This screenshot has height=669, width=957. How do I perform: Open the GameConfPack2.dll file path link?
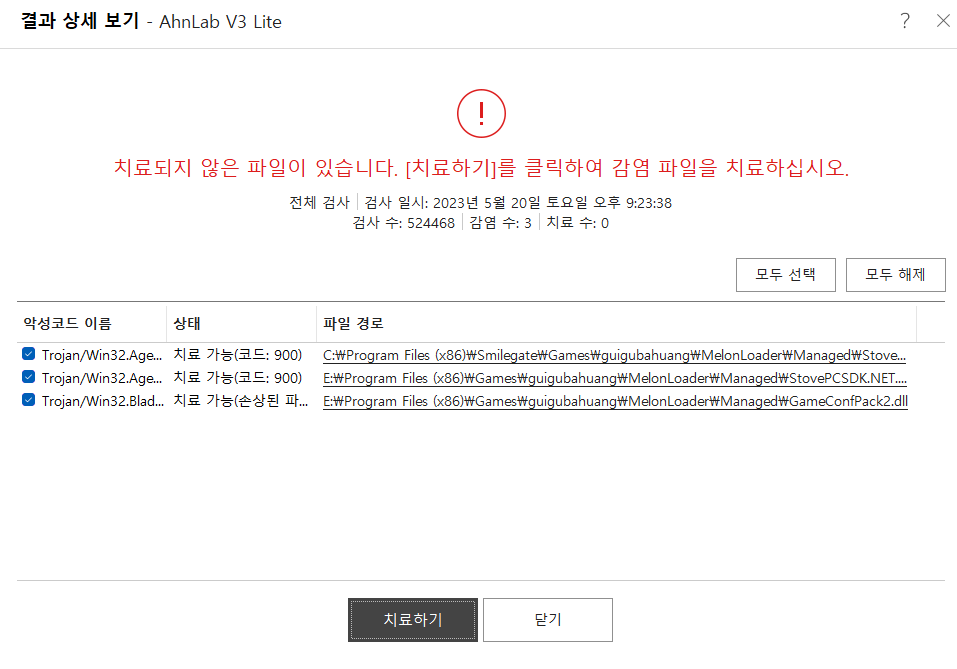(x=614, y=403)
